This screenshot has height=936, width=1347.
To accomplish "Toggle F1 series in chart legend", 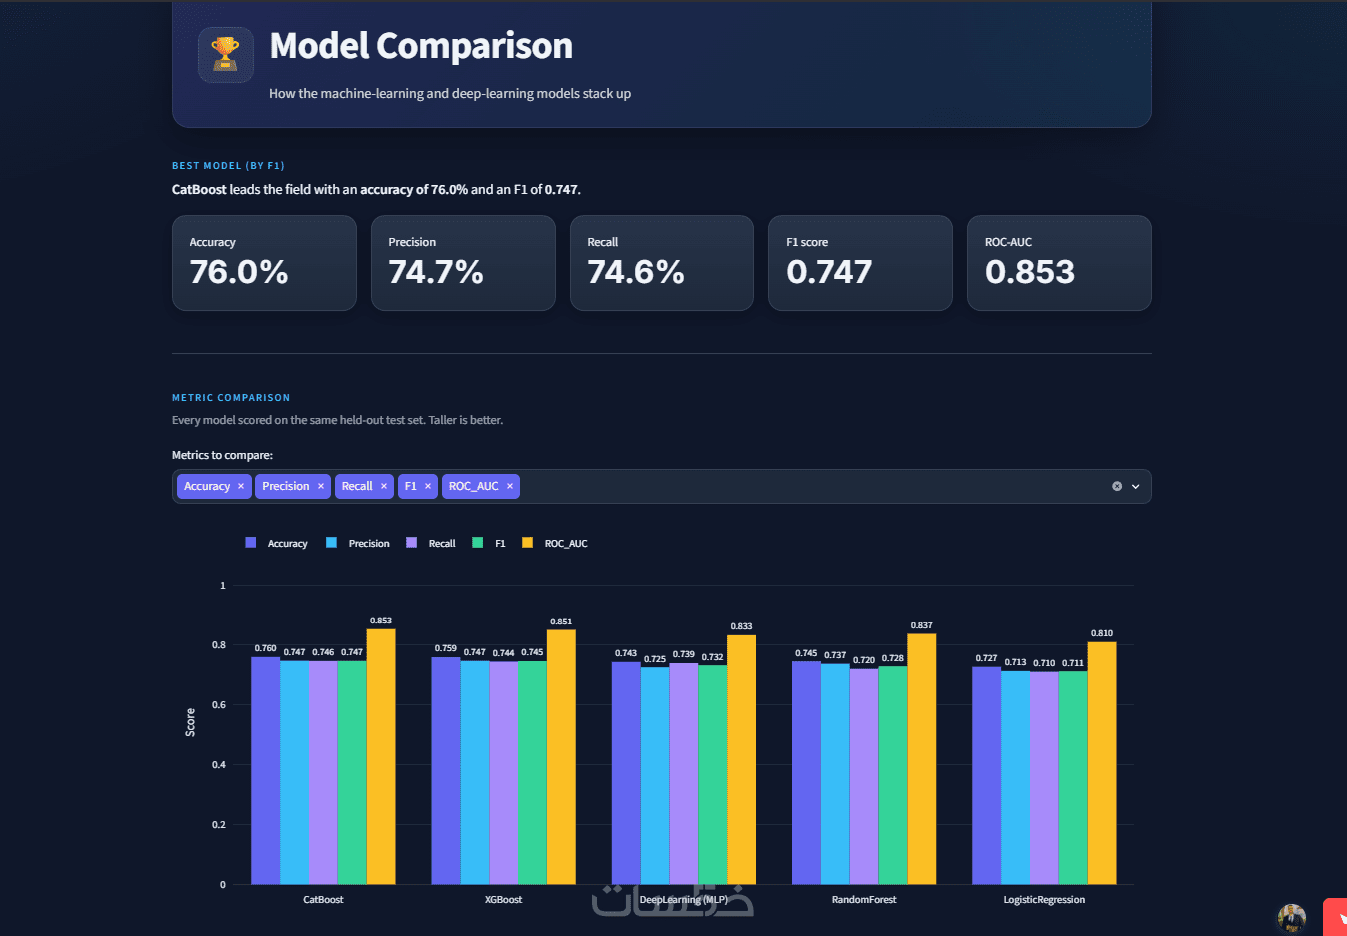I will (x=489, y=543).
